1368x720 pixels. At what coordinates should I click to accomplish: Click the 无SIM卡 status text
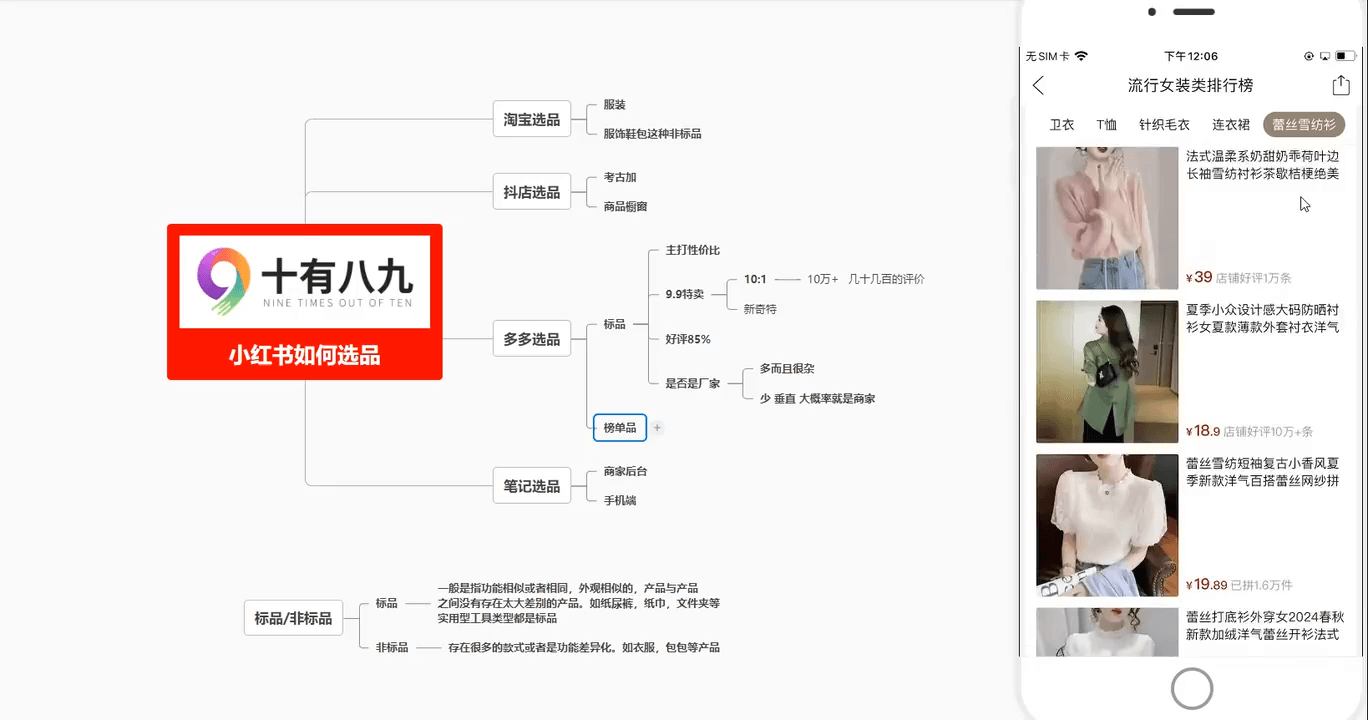tap(1047, 56)
